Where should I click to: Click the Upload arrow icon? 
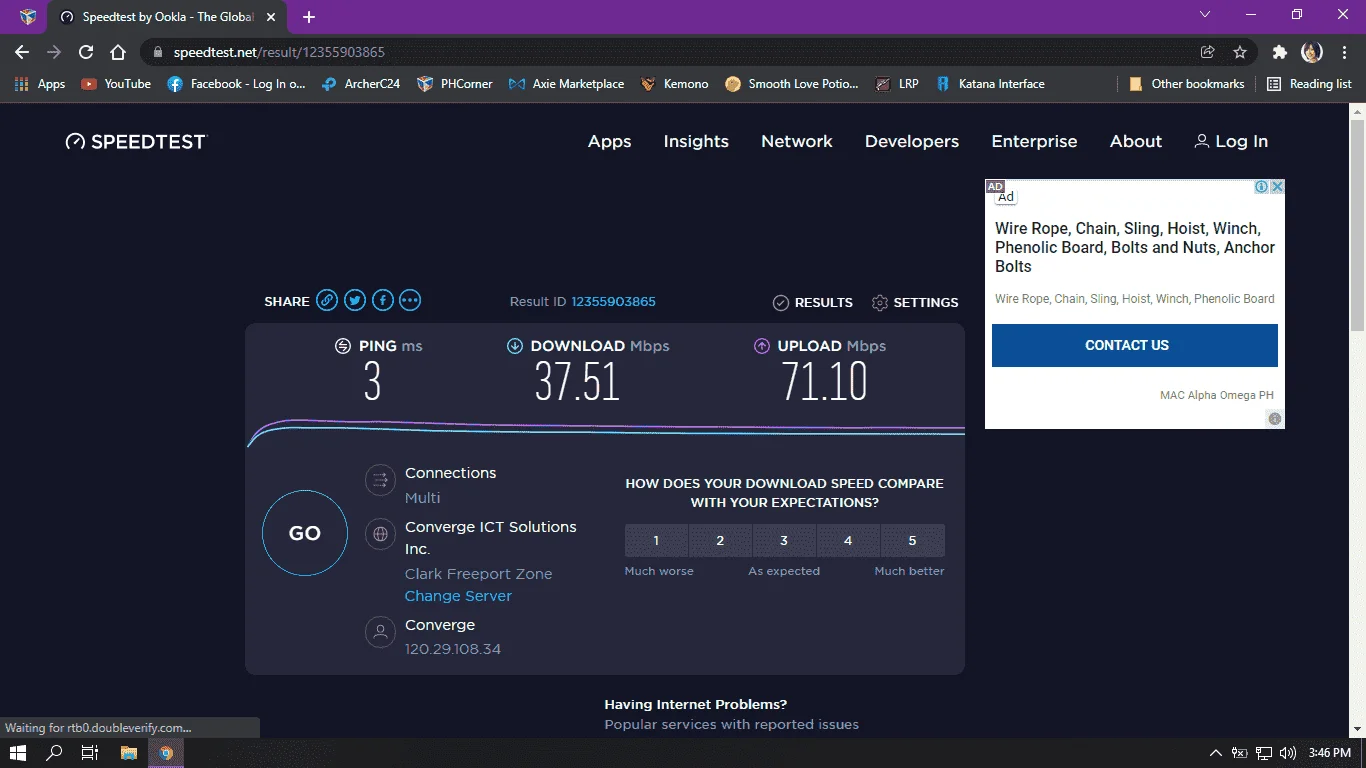762,346
